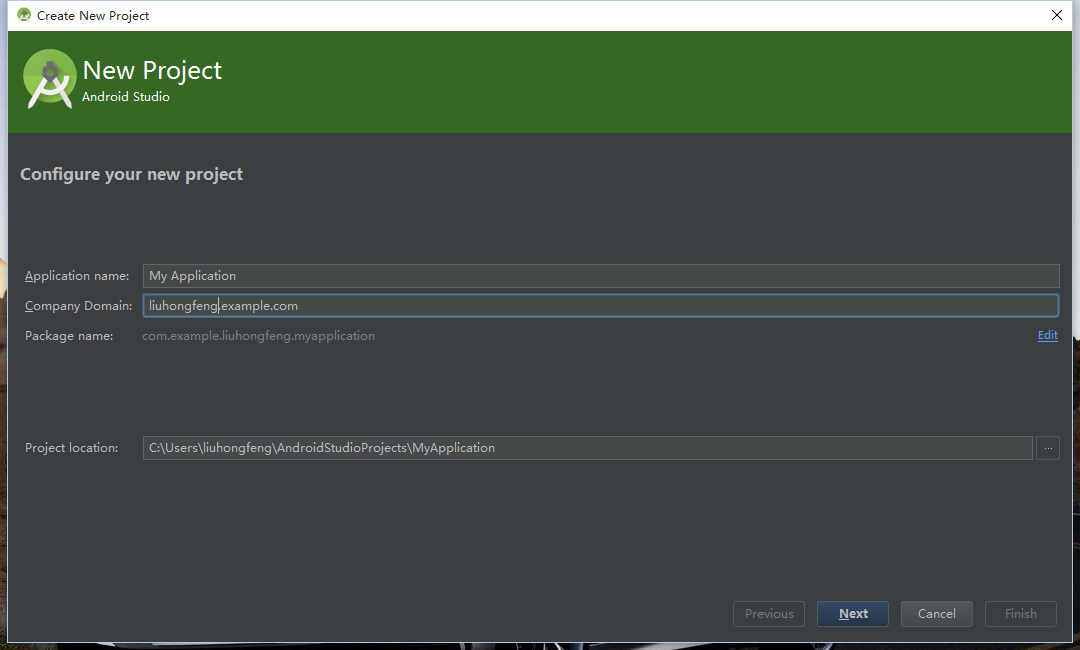Select package name text com.example.liuhongfeng.myapplication
This screenshot has width=1080, height=650.
tap(258, 336)
